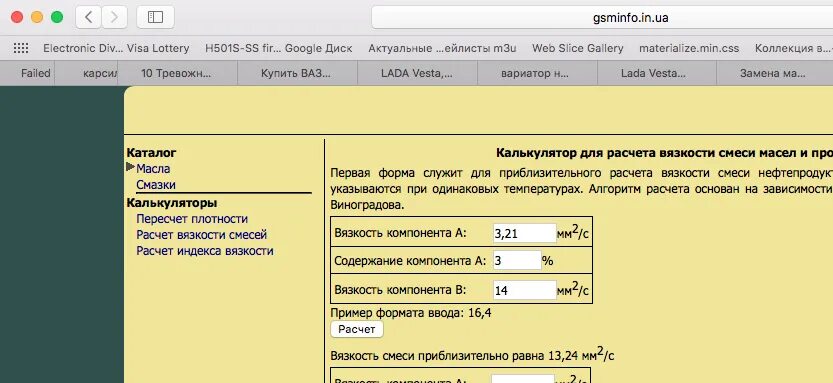This screenshot has height=383, width=833.
Task: Switch to the 10 Тревожн... tab
Action: [x=177, y=73]
